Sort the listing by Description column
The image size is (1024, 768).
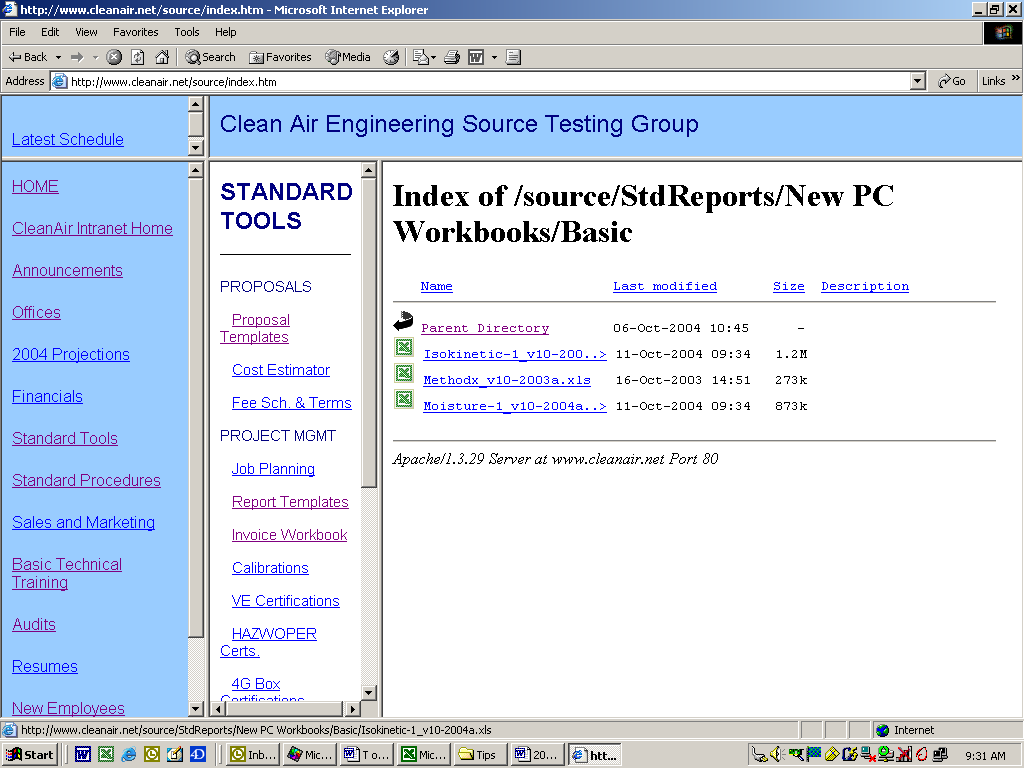865,286
